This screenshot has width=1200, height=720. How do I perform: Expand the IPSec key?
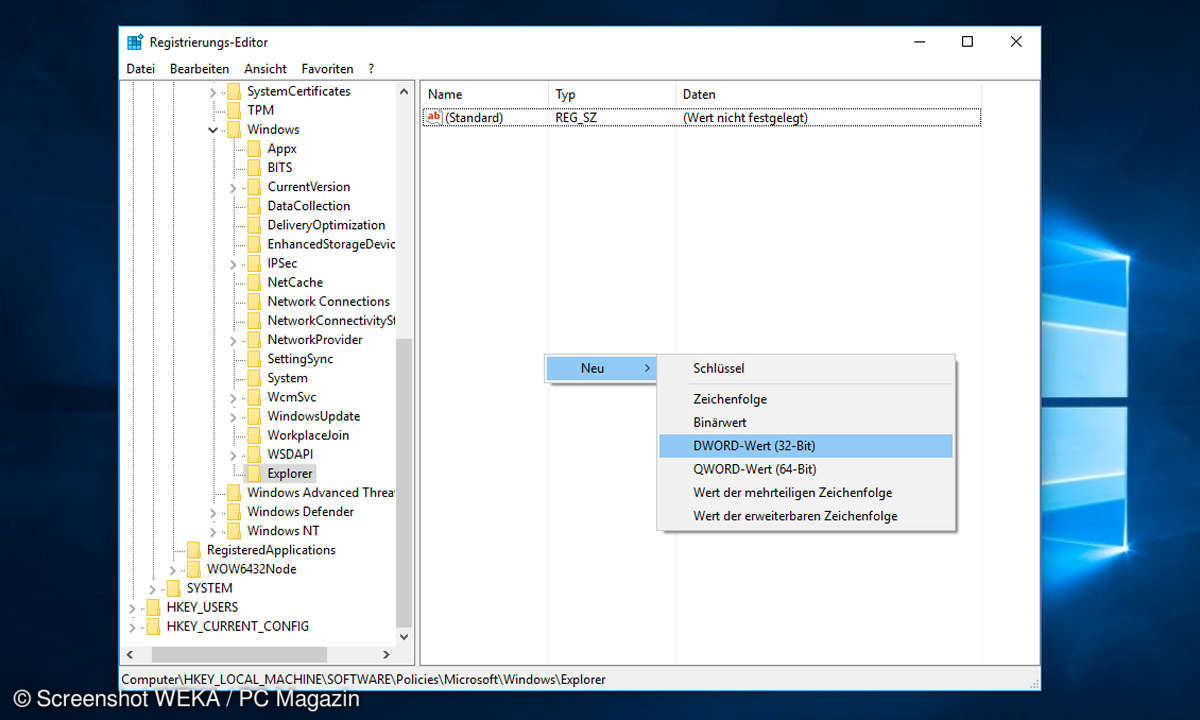coord(233,264)
